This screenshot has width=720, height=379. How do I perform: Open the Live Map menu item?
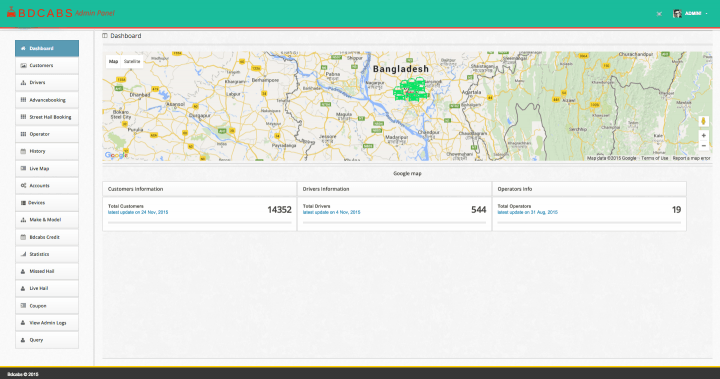(47, 169)
